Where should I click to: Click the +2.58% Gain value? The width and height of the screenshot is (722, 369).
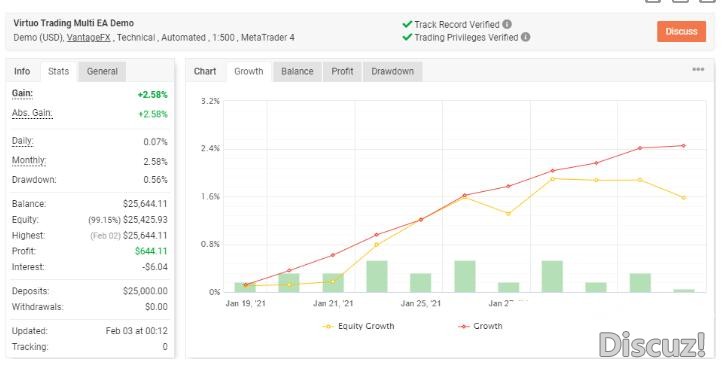[x=152, y=95]
